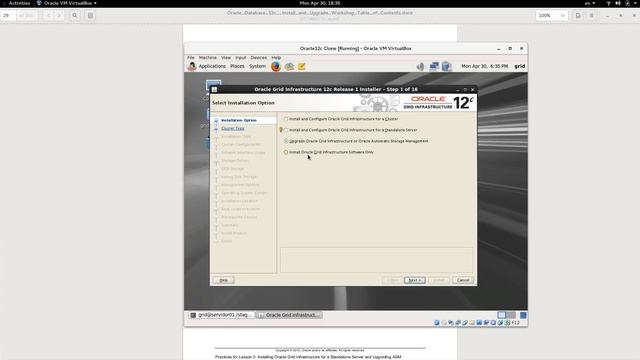Click the empty message box above installer buttons
640x360 pixels.
pyautogui.click(x=376, y=260)
